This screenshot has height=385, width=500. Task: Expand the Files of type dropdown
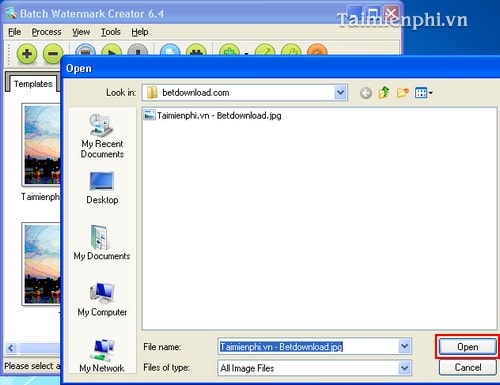(x=404, y=368)
